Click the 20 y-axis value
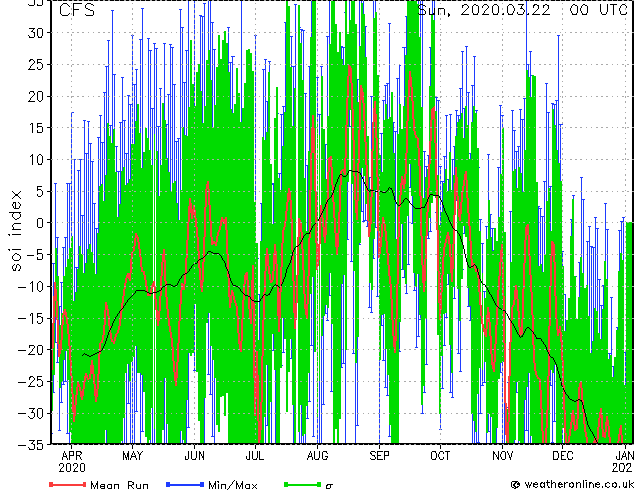634x490 pixels. 36,96
